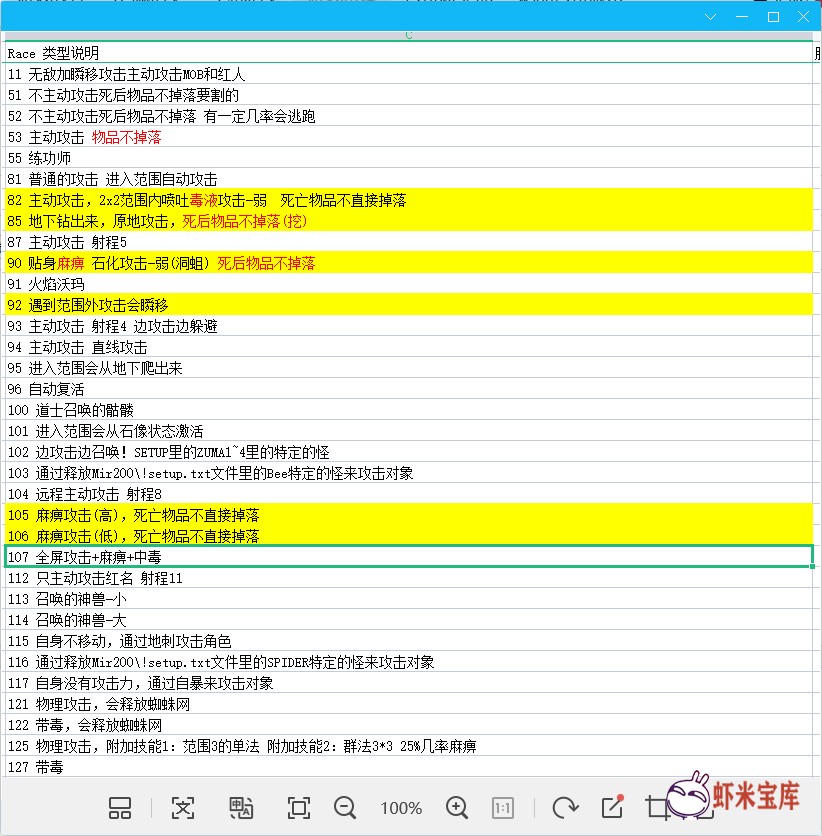The width and height of the screenshot is (822, 836).
Task: Open the thumbnail grid view icon
Action: [x=120, y=808]
